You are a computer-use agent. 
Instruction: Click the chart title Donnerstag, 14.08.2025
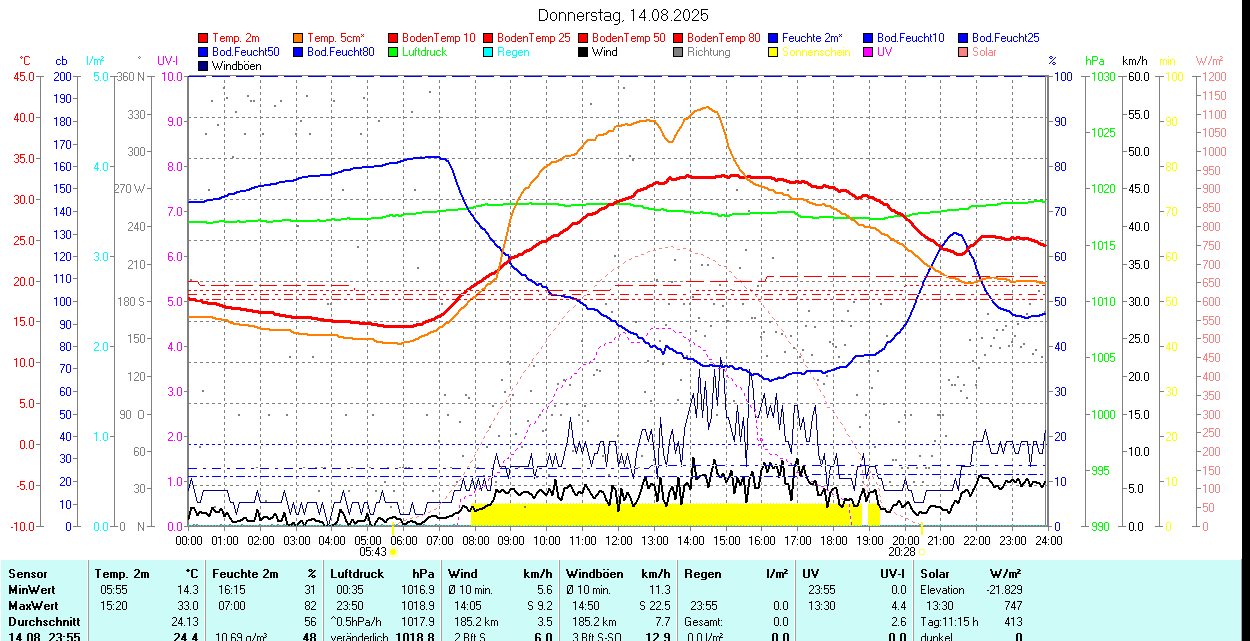click(623, 15)
